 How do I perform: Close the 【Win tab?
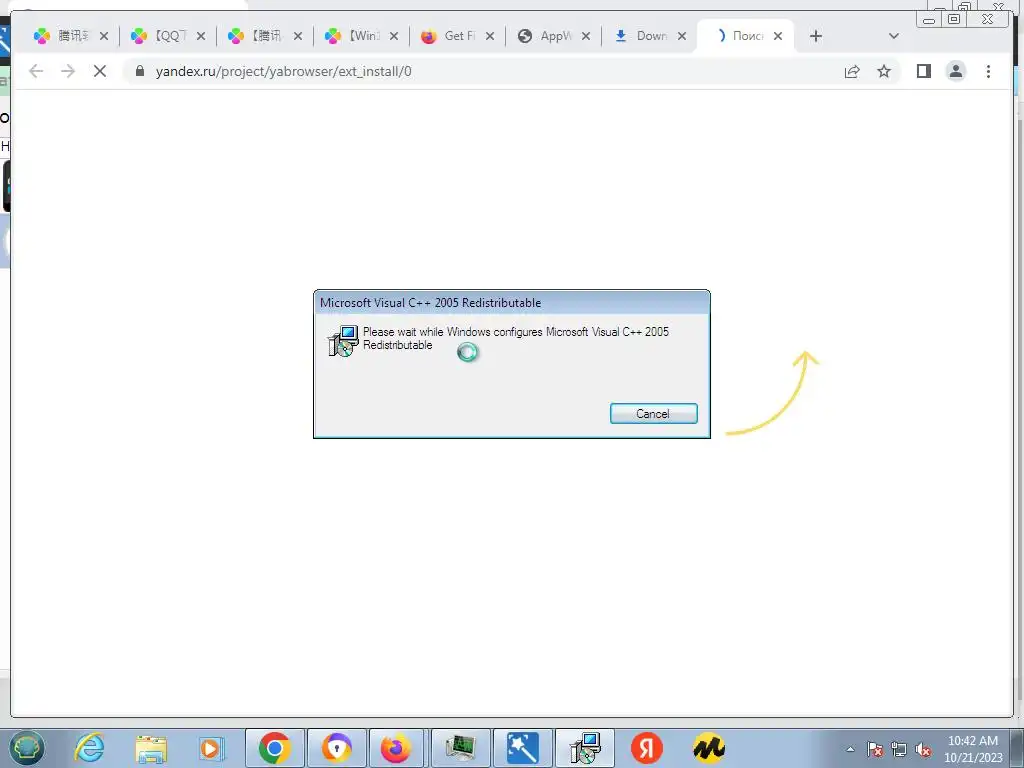pos(394,36)
